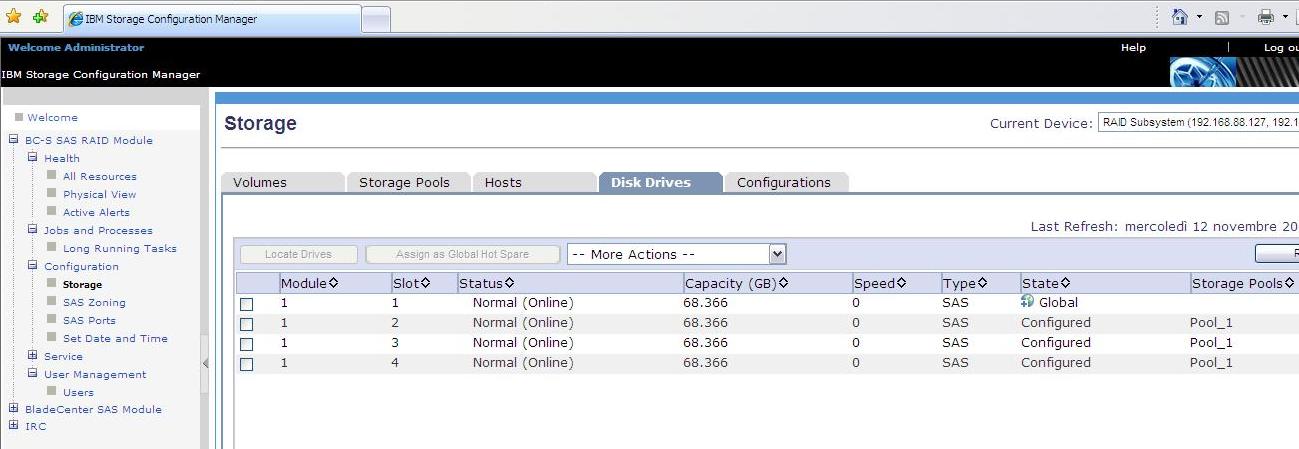Open the More Actions dropdown
Viewport: 1299px width, 449px height.
(677, 254)
